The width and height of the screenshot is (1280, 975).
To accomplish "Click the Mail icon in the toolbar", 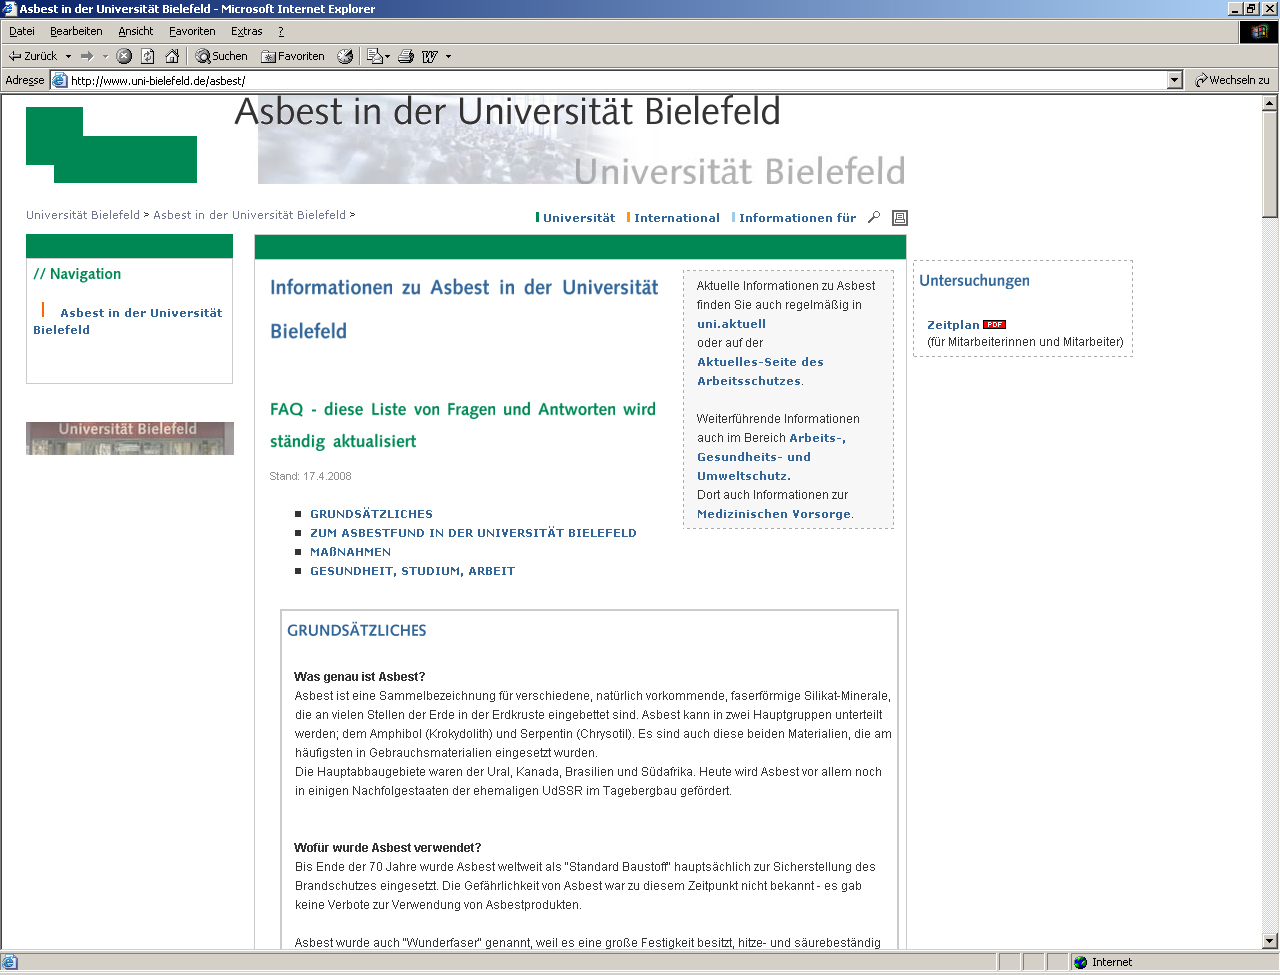I will click(x=375, y=56).
